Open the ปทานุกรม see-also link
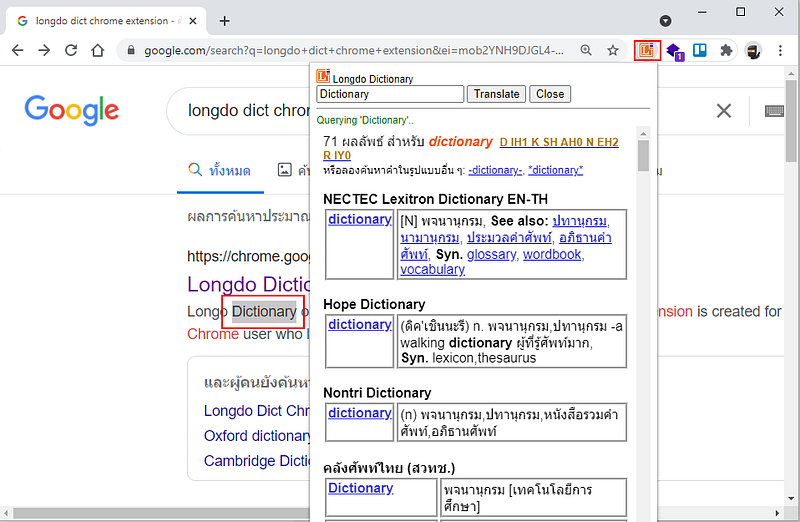The height and width of the screenshot is (522, 800). click(x=580, y=221)
